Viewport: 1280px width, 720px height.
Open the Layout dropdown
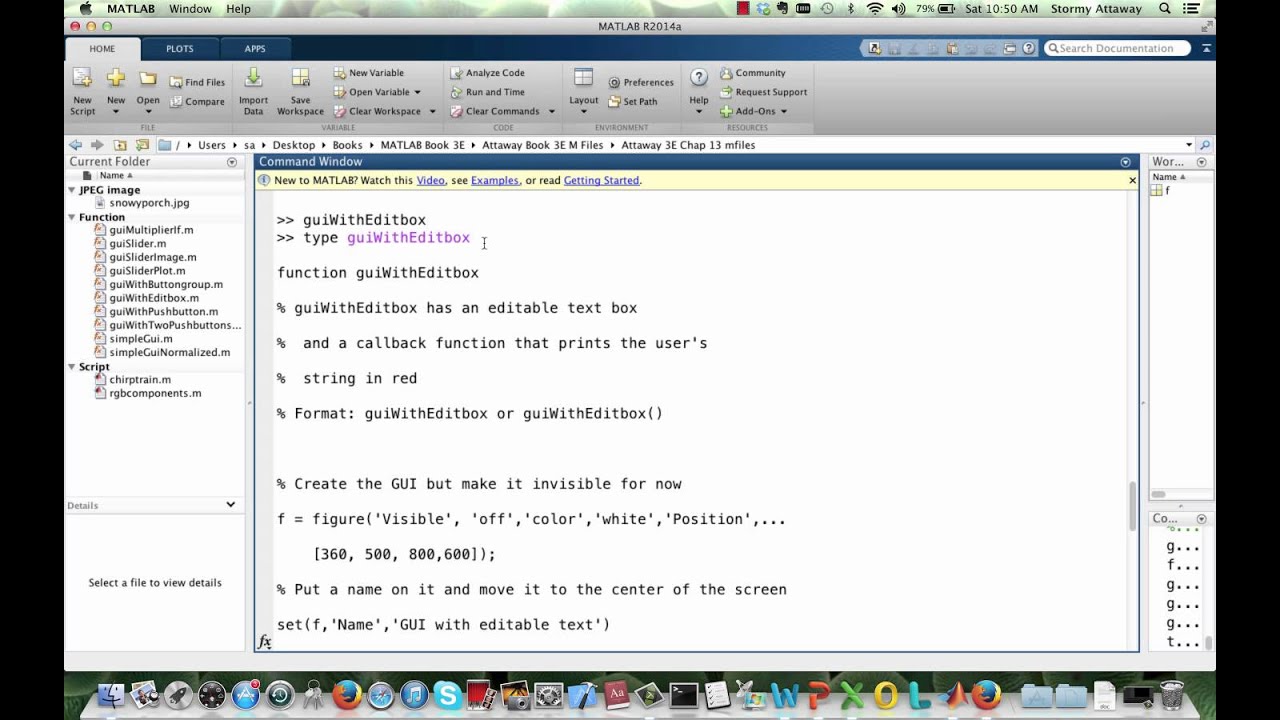584,111
